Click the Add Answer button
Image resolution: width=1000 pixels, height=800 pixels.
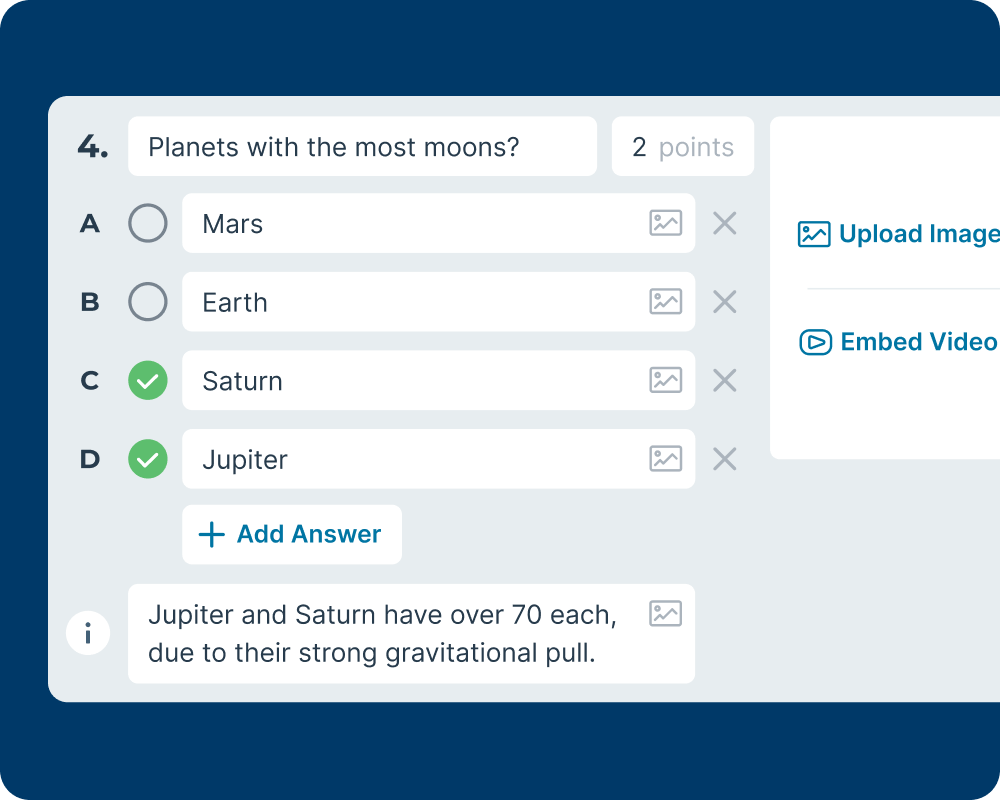(291, 534)
